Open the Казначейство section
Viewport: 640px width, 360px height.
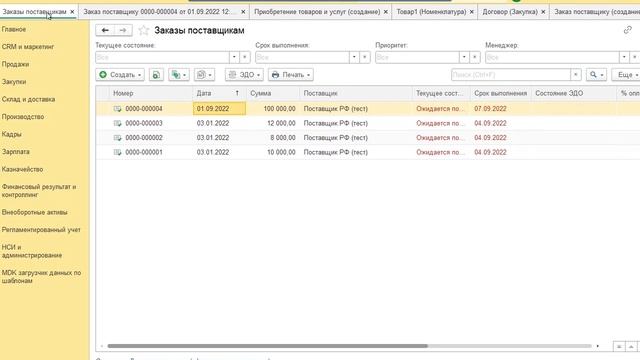[22, 169]
